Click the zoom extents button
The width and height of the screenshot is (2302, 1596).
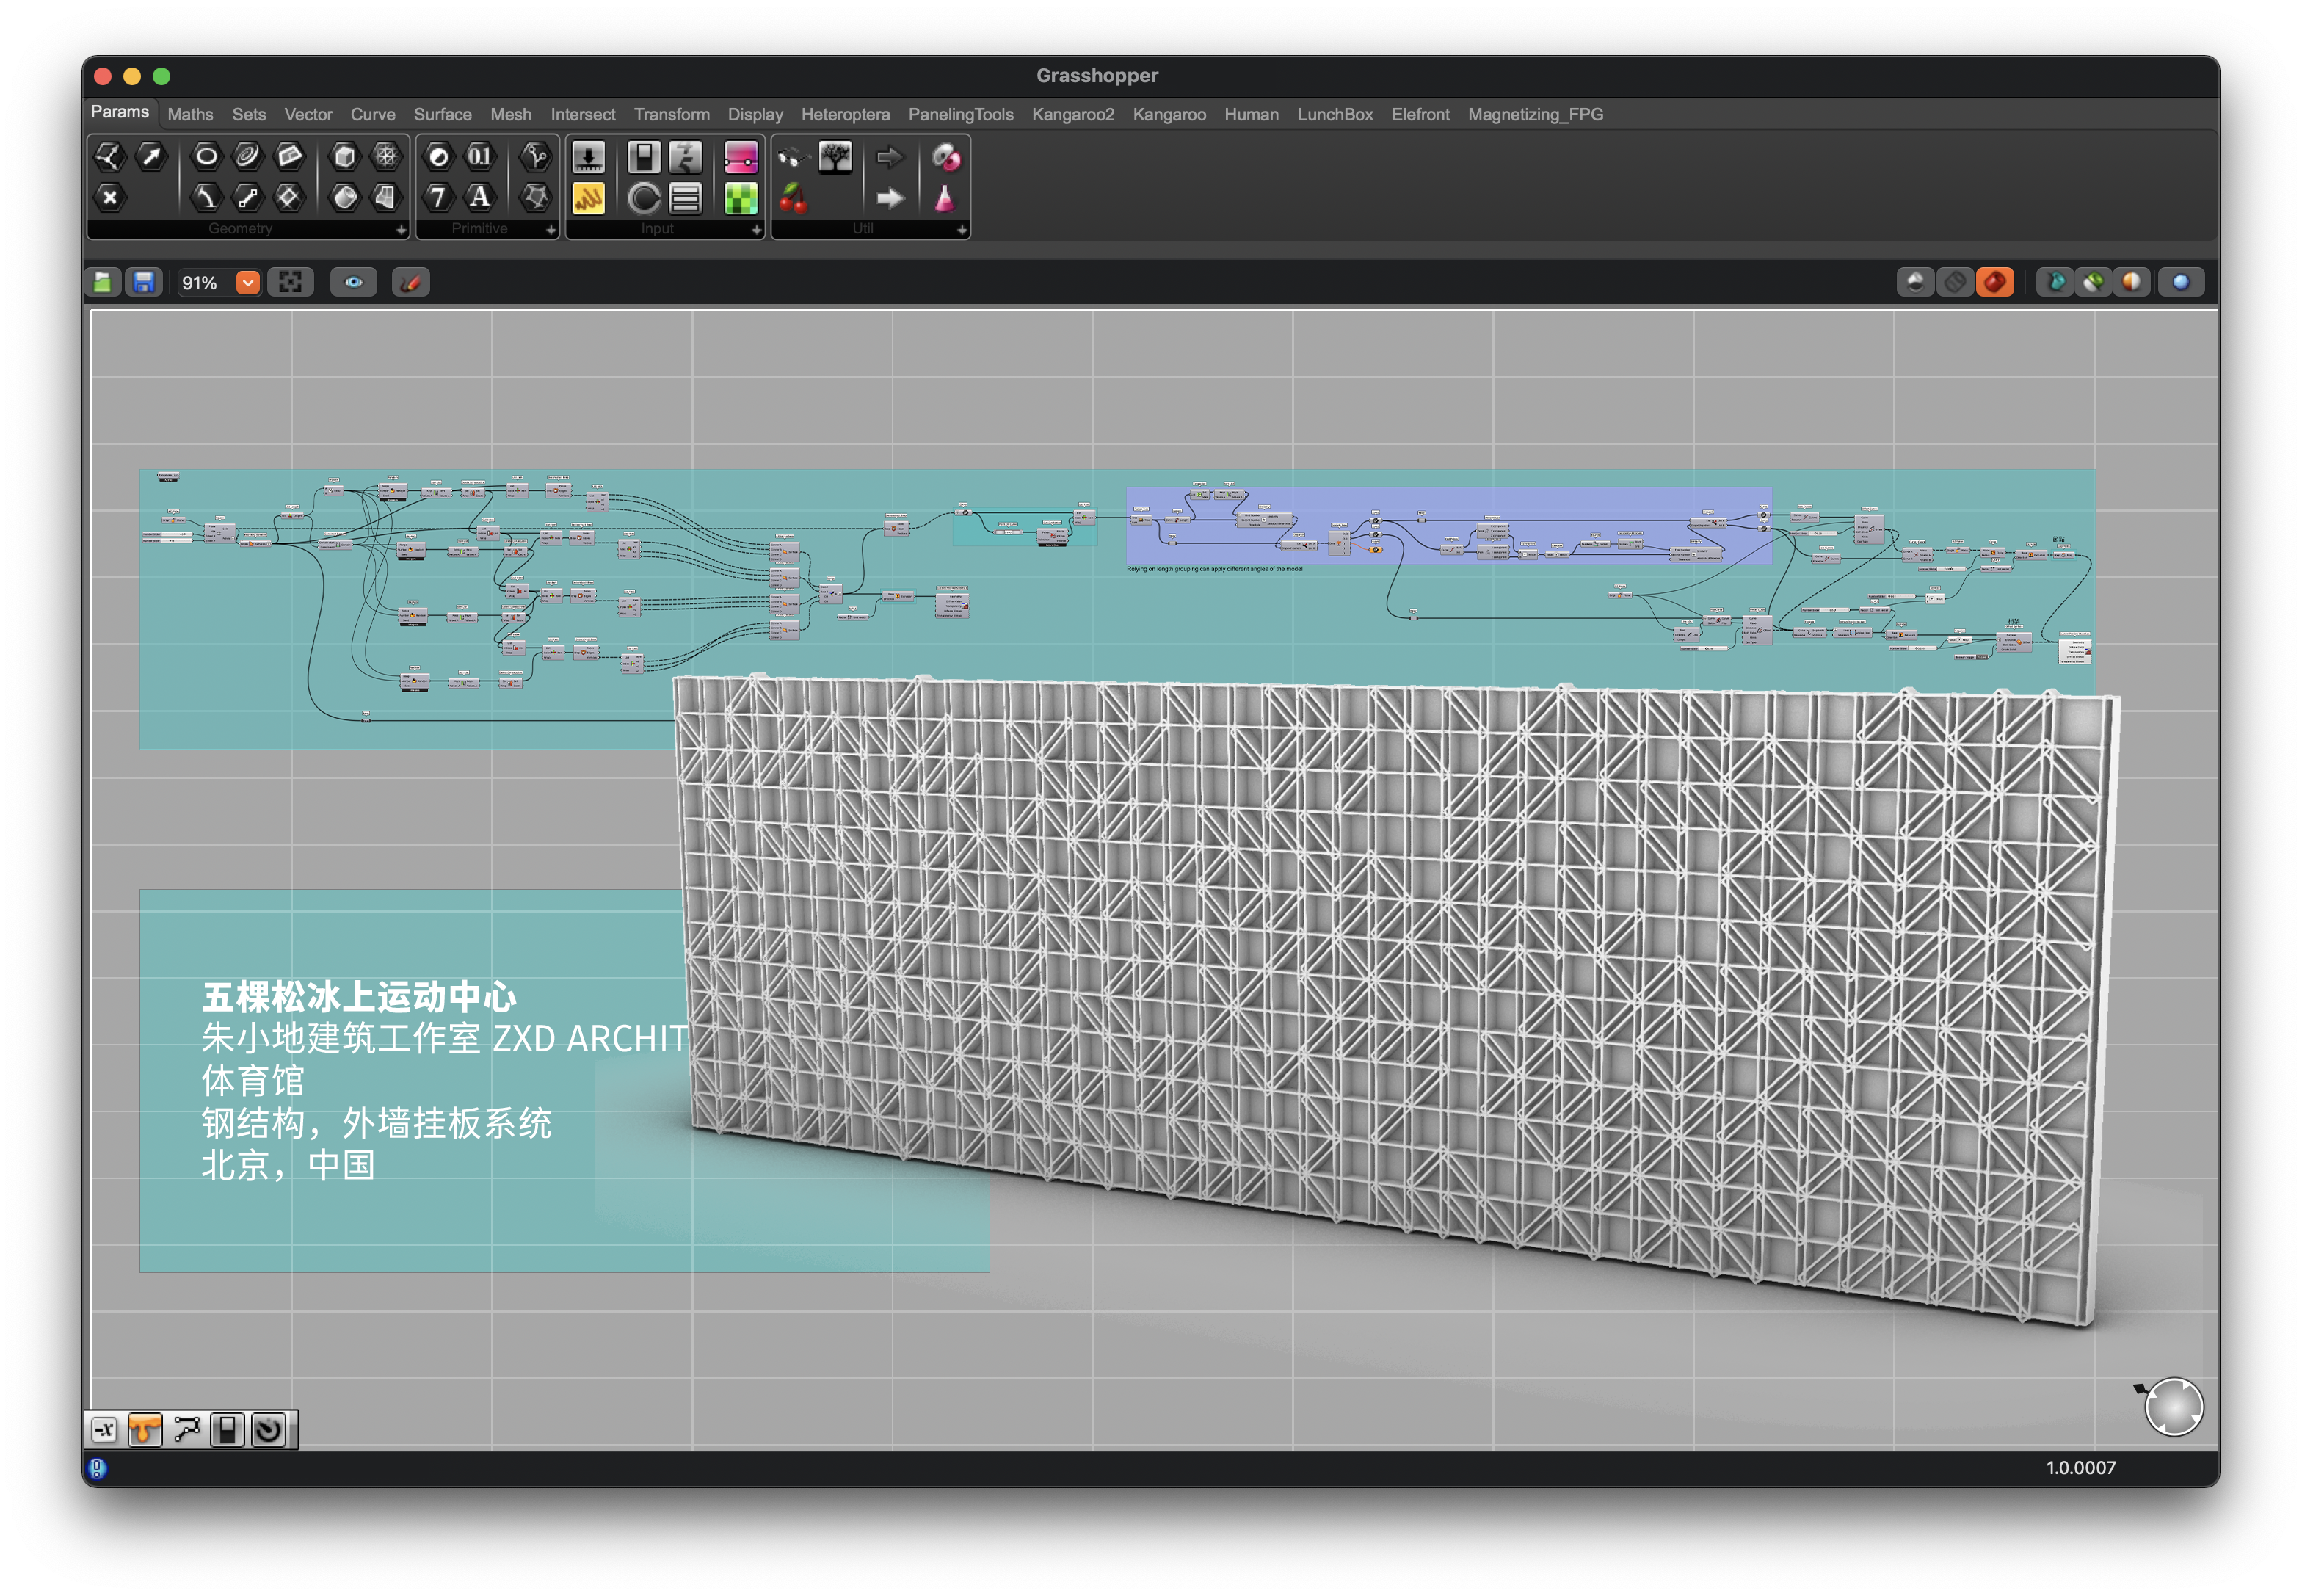click(x=291, y=283)
